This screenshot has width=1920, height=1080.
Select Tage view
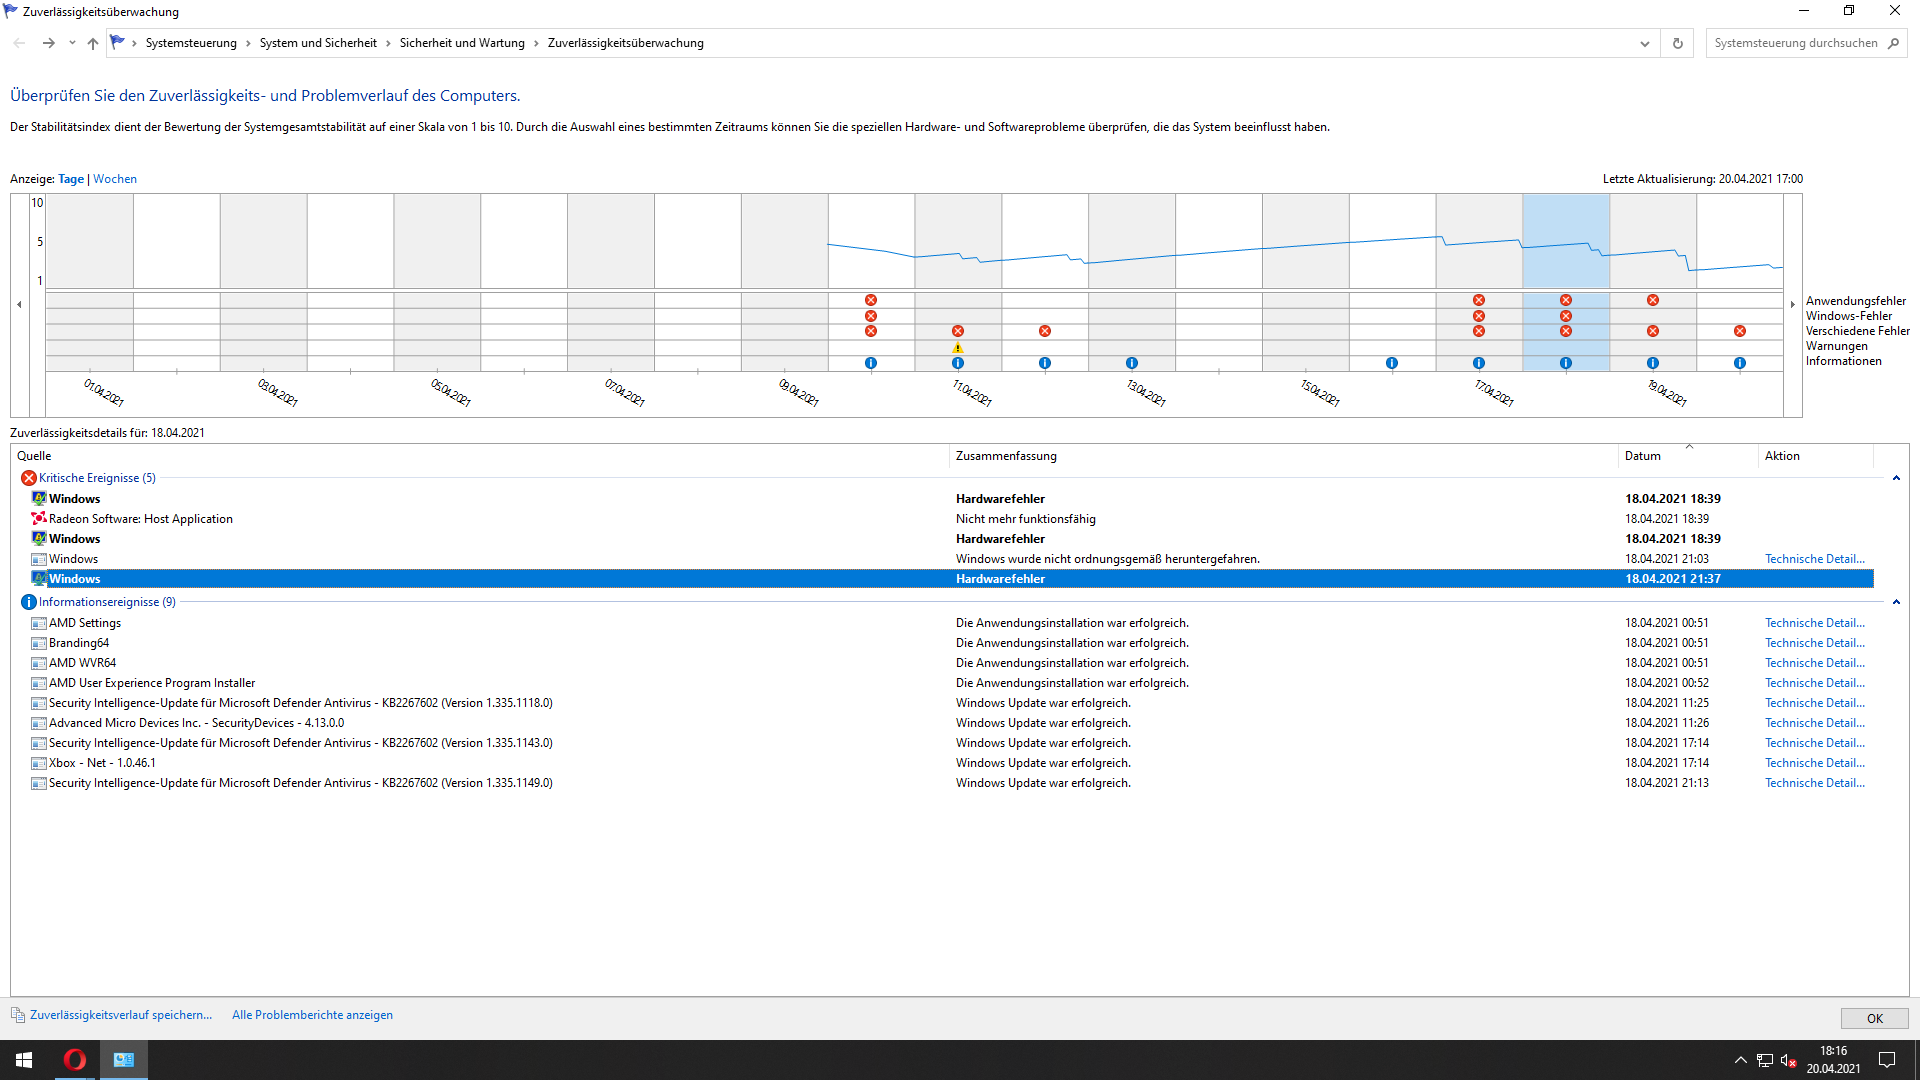[71, 179]
